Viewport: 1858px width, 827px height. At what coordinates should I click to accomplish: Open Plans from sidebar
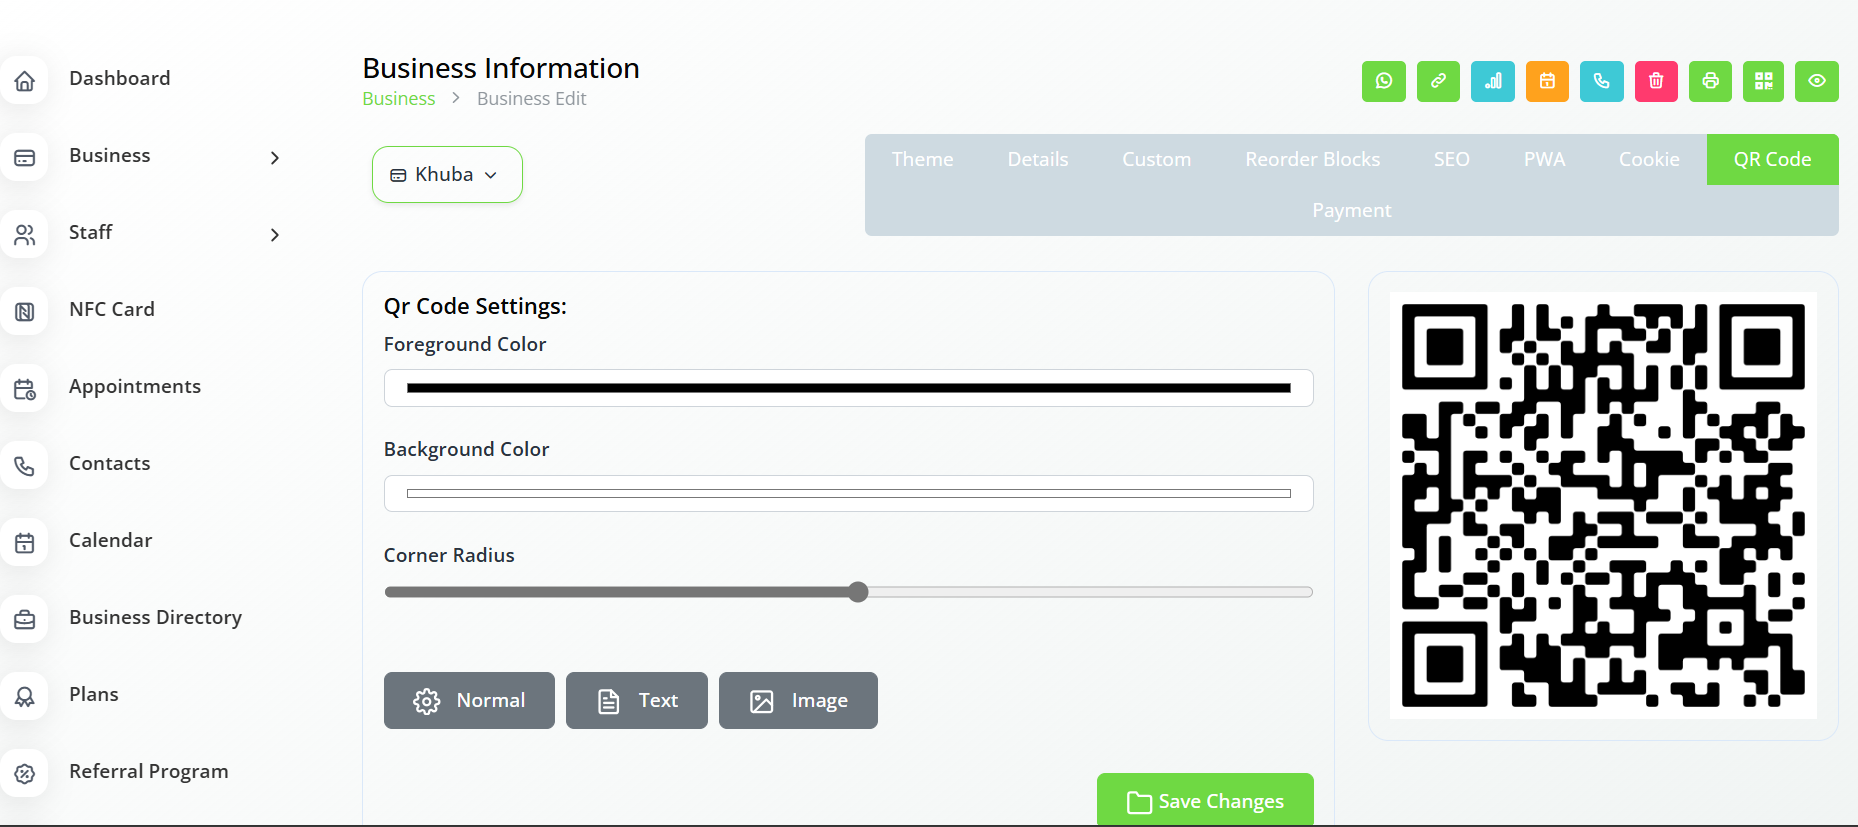(x=94, y=694)
